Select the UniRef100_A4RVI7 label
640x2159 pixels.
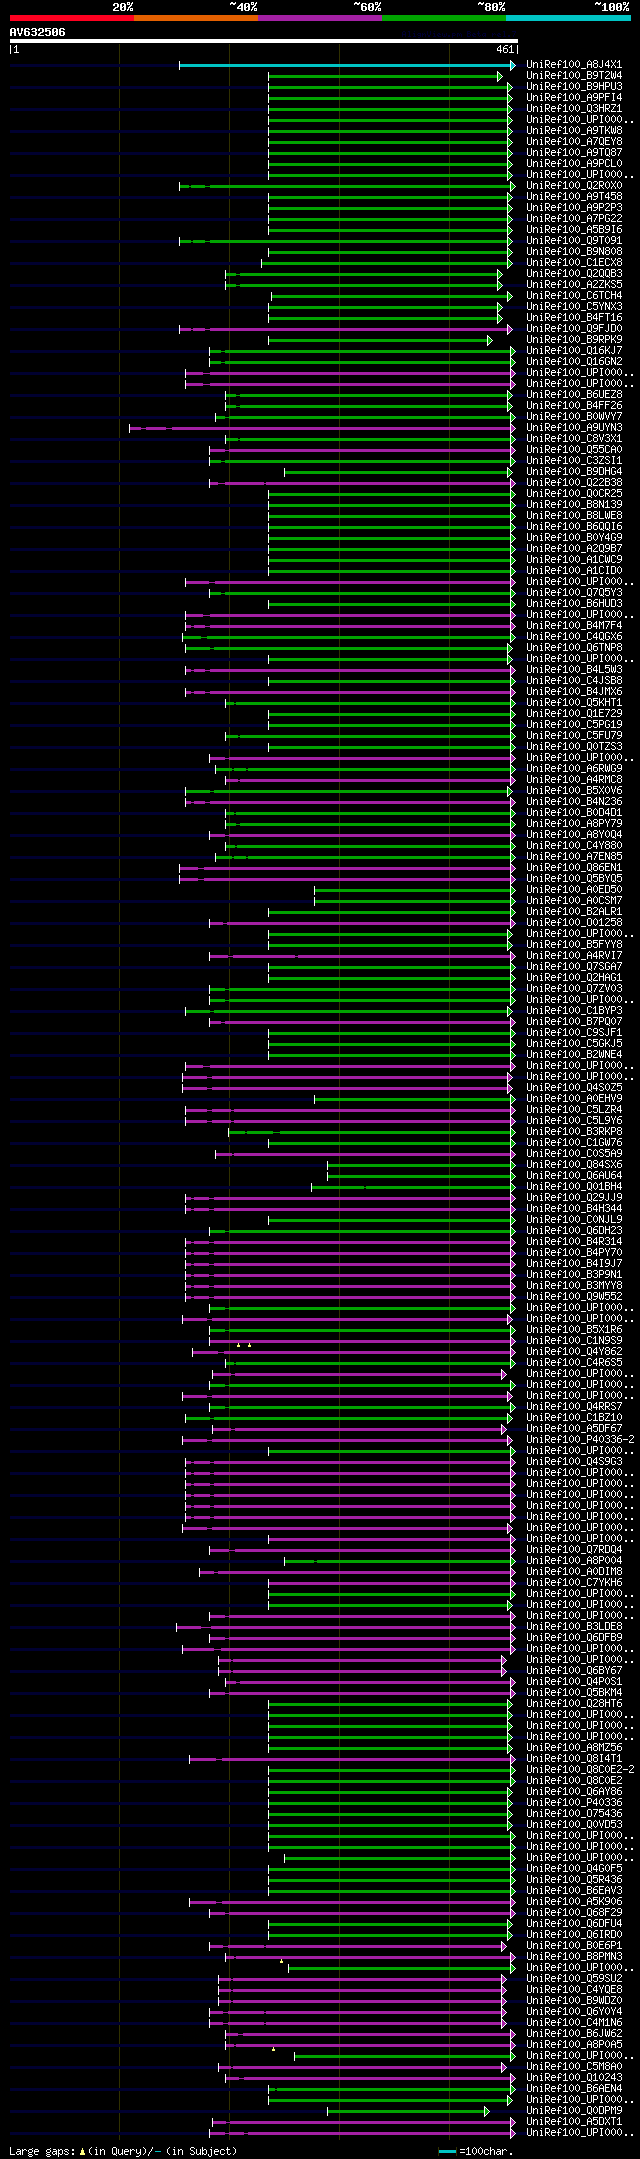click(574, 956)
